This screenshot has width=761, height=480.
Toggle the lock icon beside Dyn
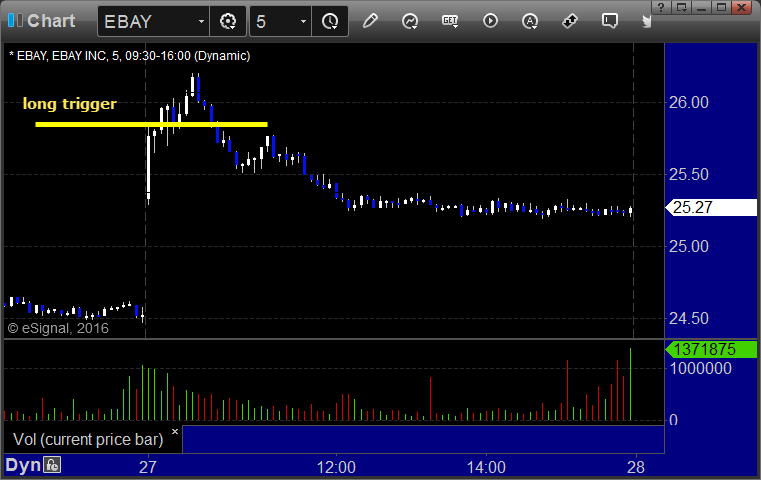[52, 465]
